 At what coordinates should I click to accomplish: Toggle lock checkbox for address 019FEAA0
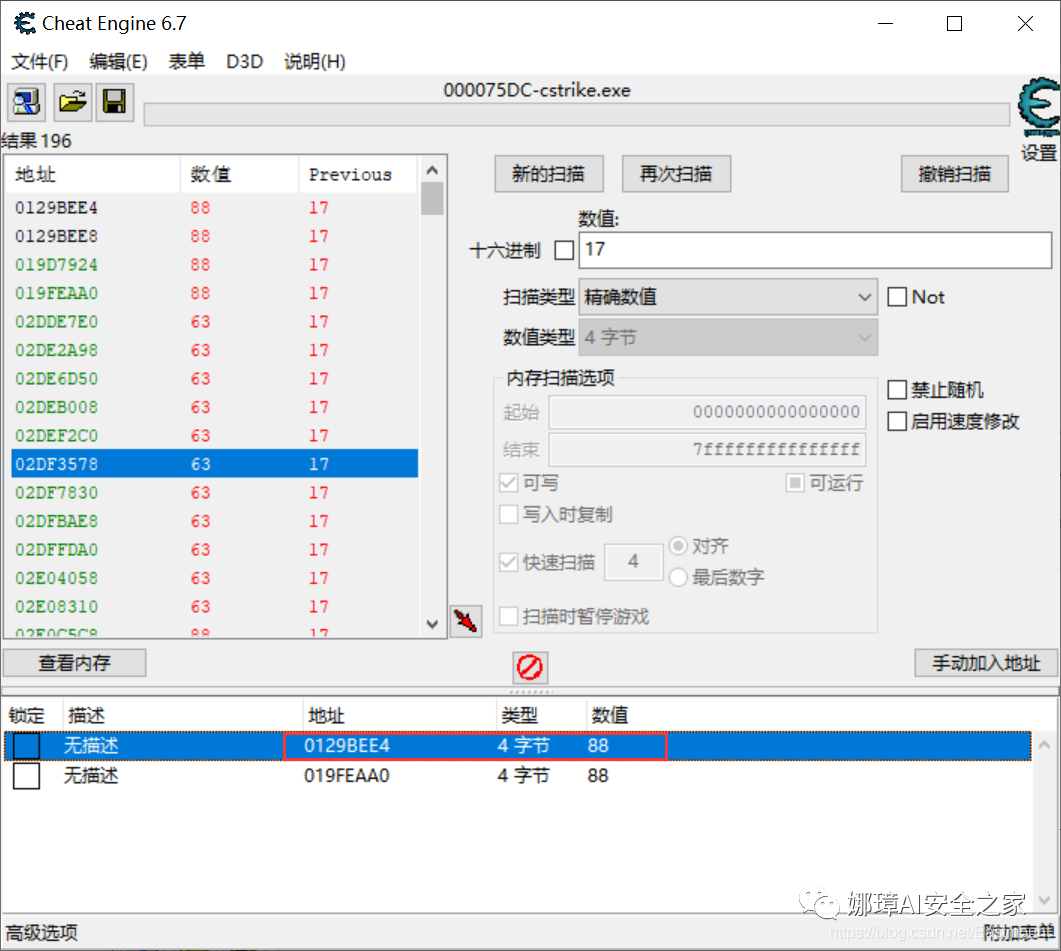26,776
